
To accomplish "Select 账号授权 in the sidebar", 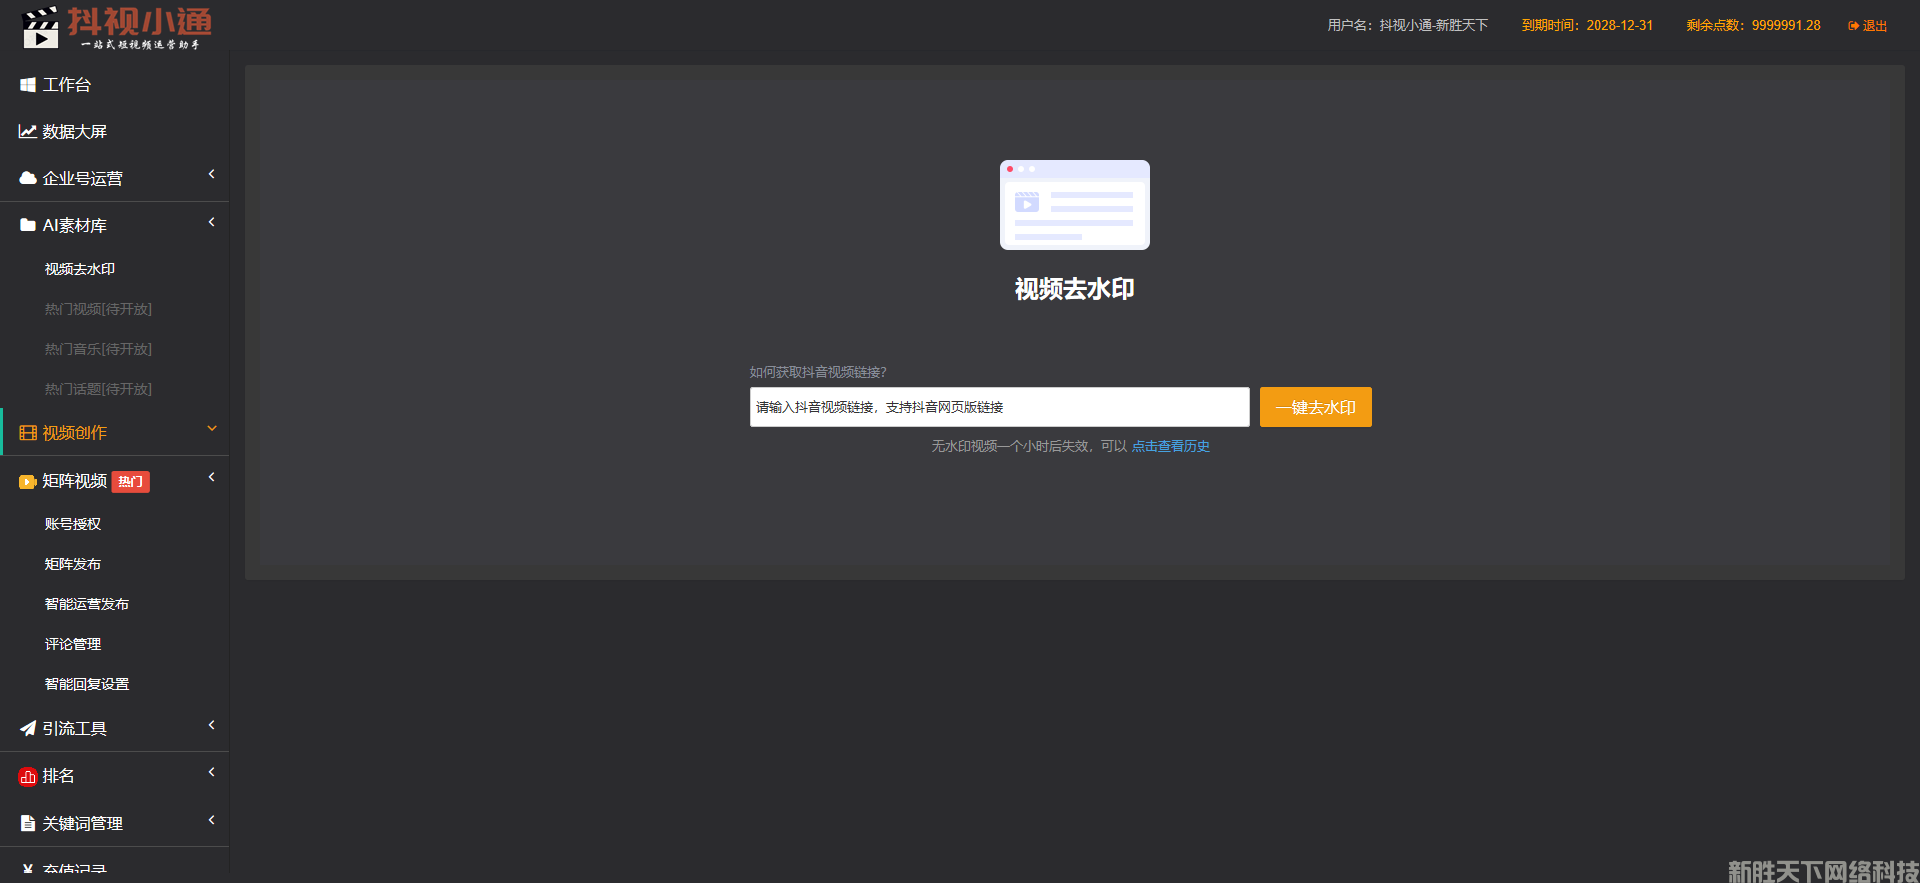I will [x=73, y=524].
